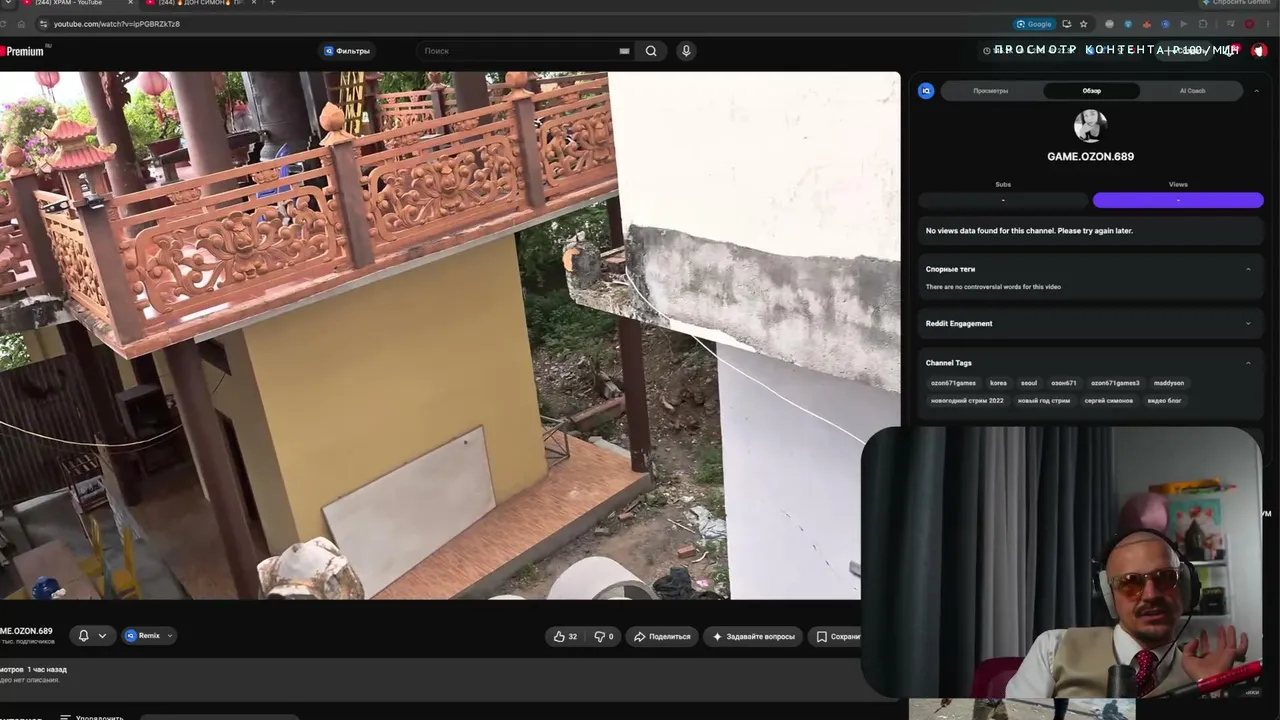Close the ХРАМ - YouTube browser tab
1280x720 pixels.
coord(129,3)
